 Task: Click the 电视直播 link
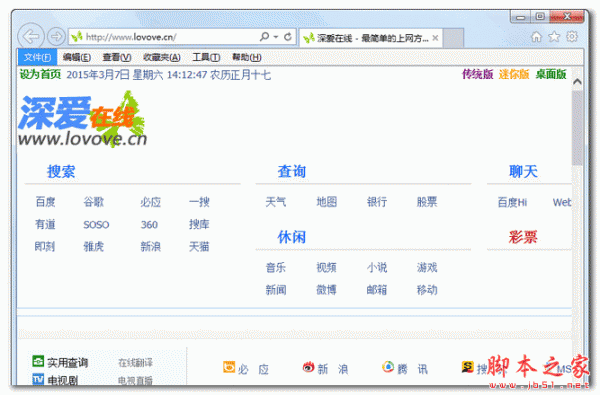(x=135, y=380)
